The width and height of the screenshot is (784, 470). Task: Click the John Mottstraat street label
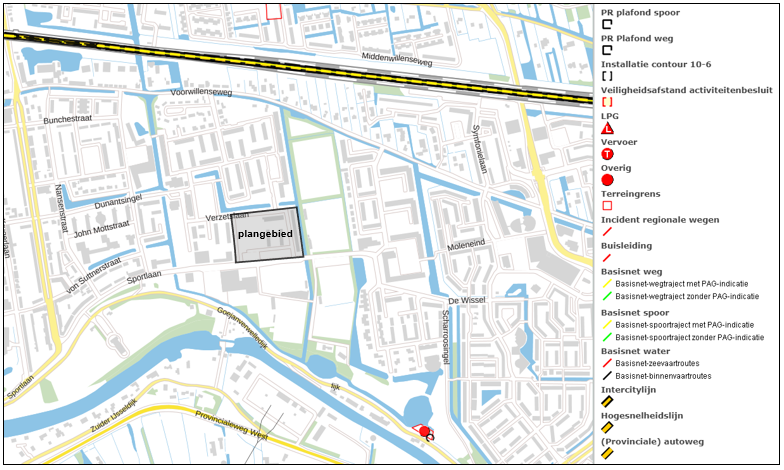(102, 229)
